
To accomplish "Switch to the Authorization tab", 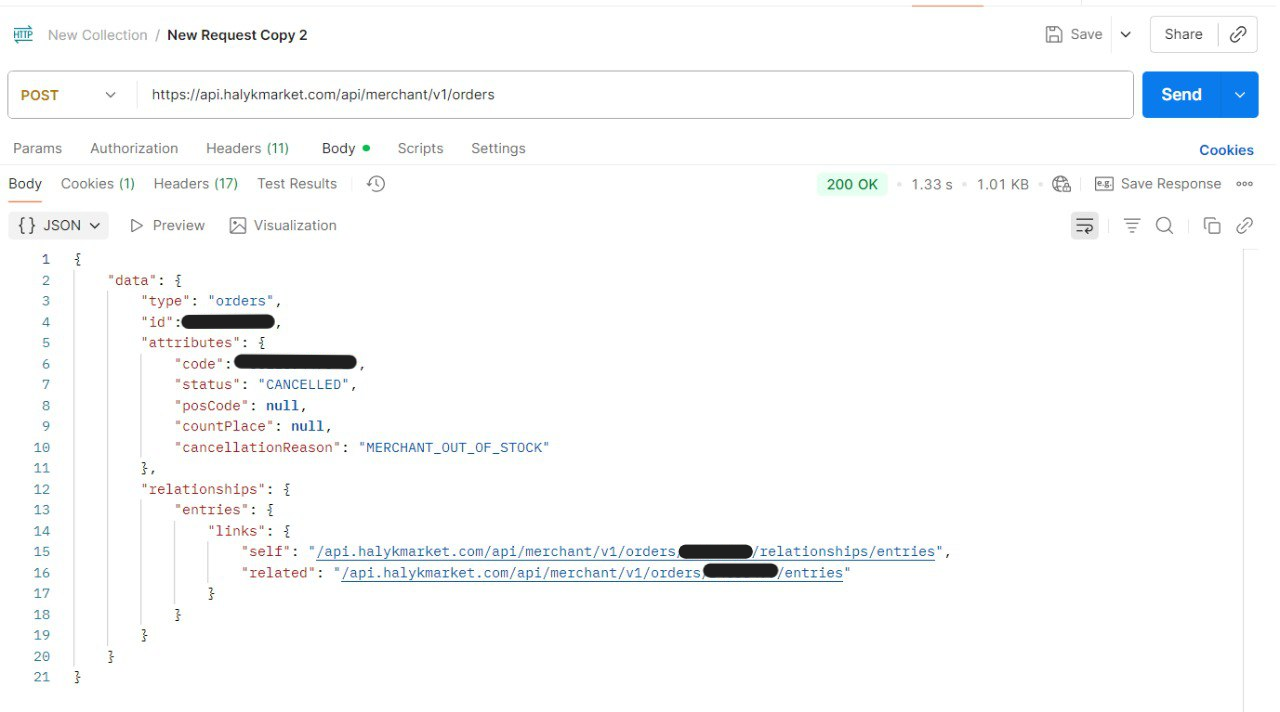I will tap(134, 148).
